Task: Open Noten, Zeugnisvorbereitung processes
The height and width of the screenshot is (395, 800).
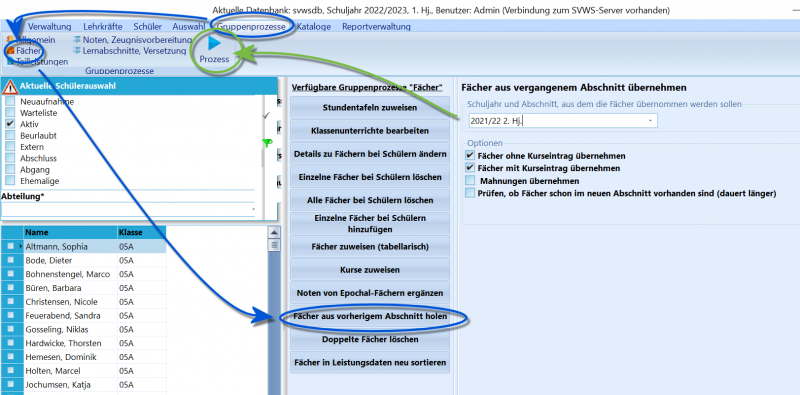Action: 133,40
